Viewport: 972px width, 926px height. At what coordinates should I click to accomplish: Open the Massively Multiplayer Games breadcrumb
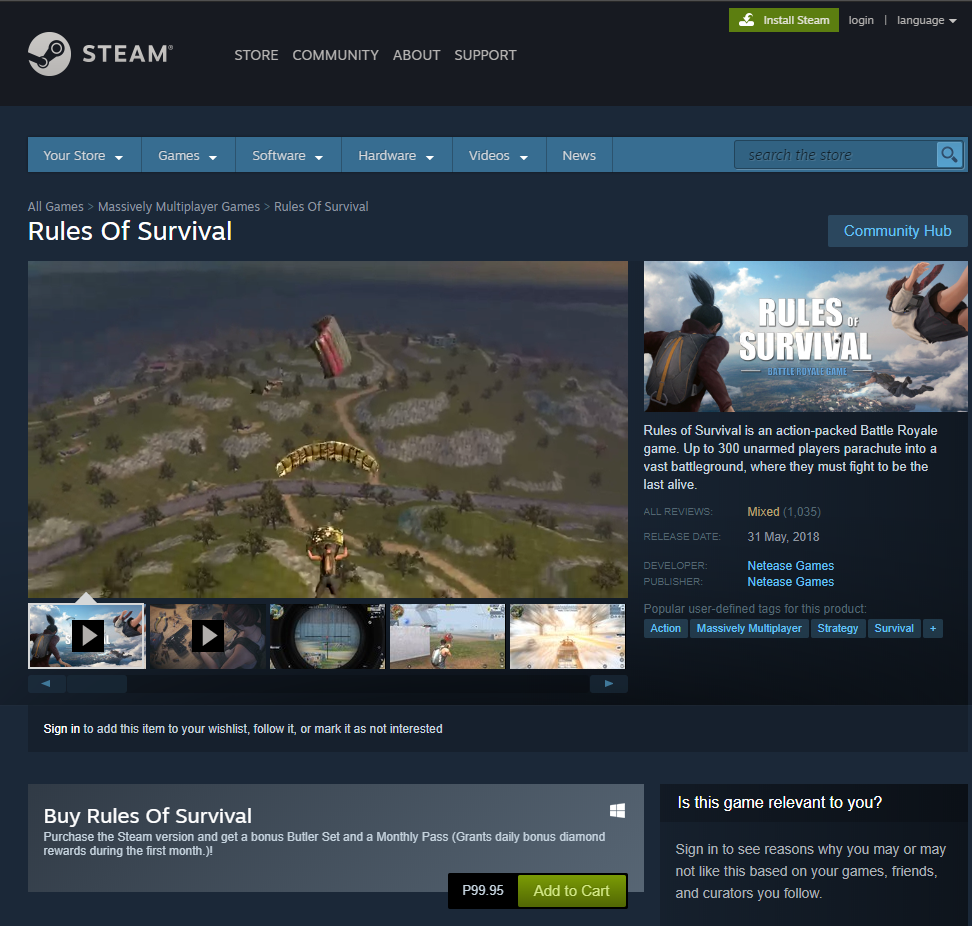[179, 206]
